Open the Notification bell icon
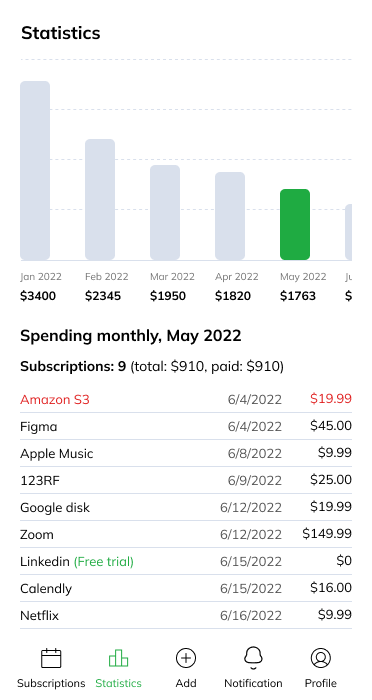This screenshot has height=700, width=372. 253,658
